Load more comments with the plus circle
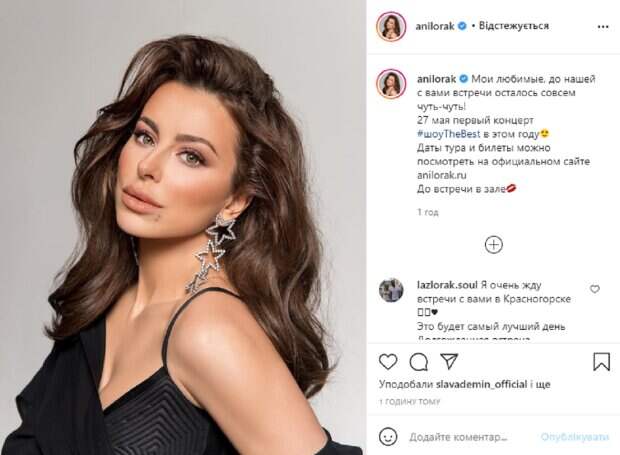The image size is (620, 455). point(493,245)
